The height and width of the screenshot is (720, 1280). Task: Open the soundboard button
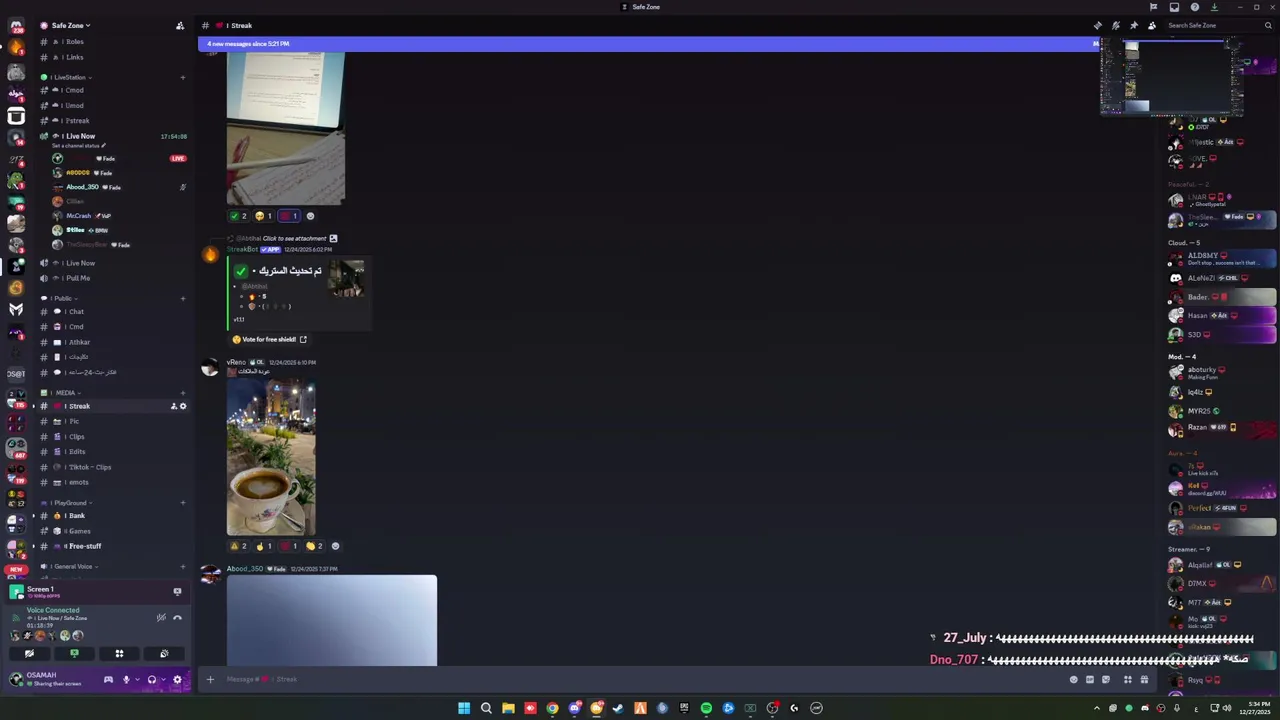coord(164,653)
